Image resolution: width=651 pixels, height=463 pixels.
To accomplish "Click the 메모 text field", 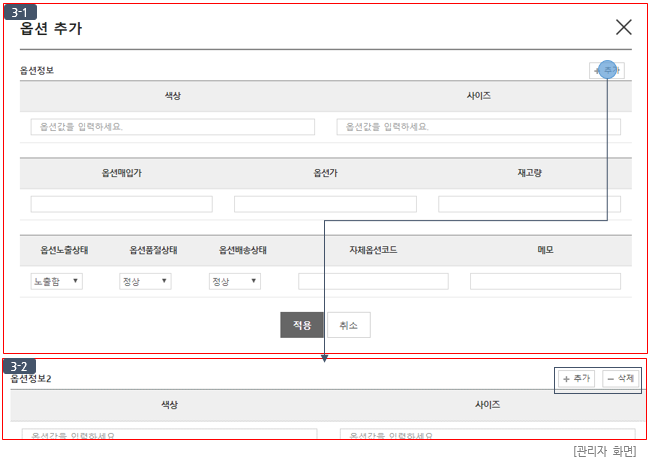I will [x=545, y=282].
